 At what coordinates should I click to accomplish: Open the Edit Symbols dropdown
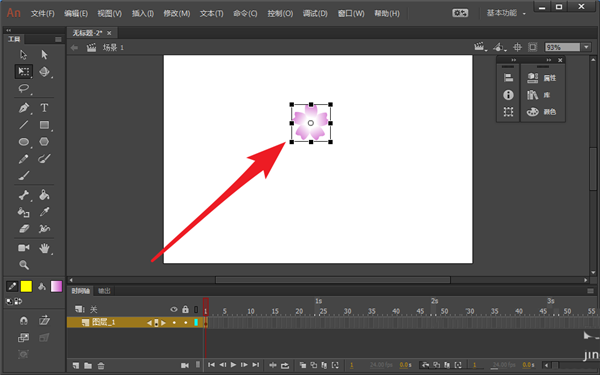(499, 47)
